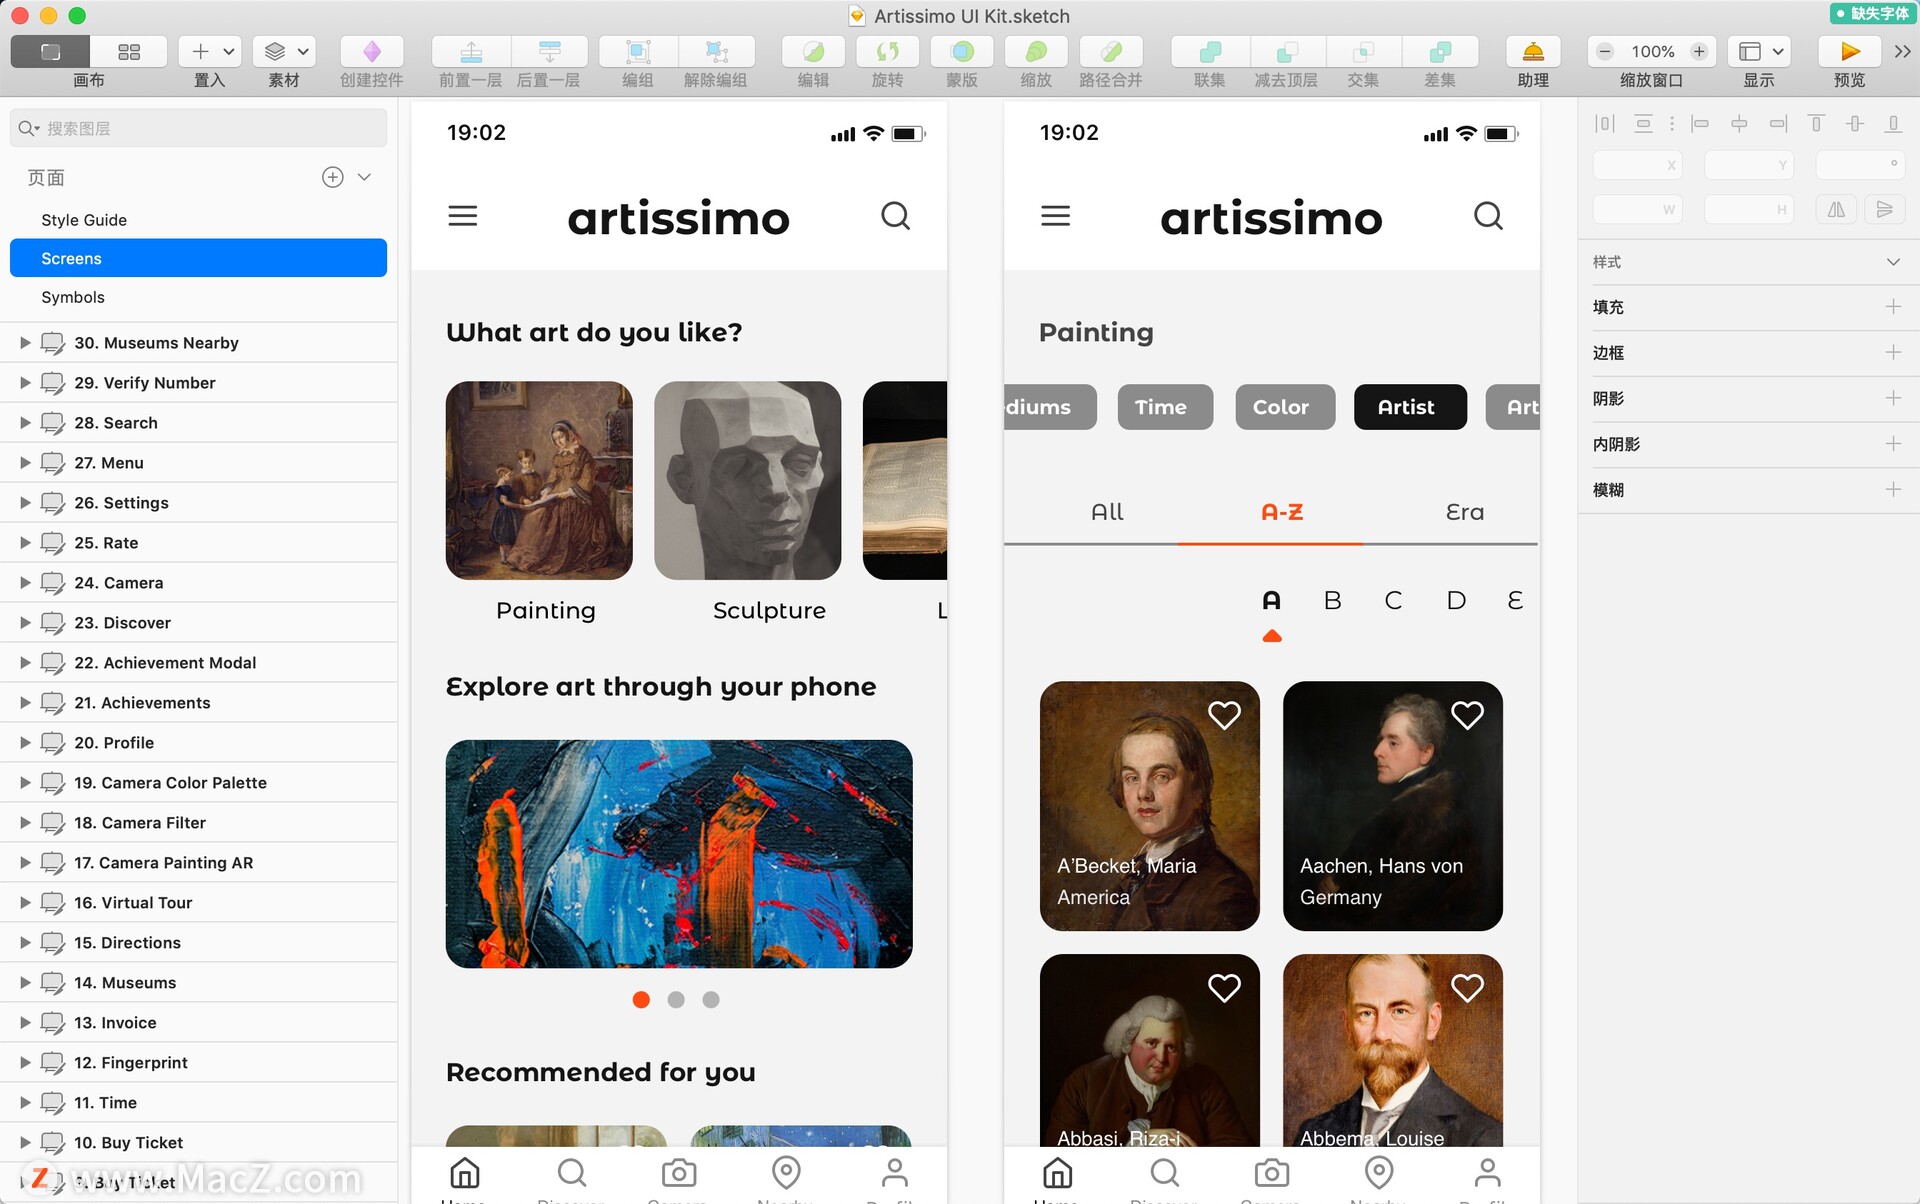1920x1204 pixels.
Task: Expand the style (样式) section chevron
Action: 1893,262
